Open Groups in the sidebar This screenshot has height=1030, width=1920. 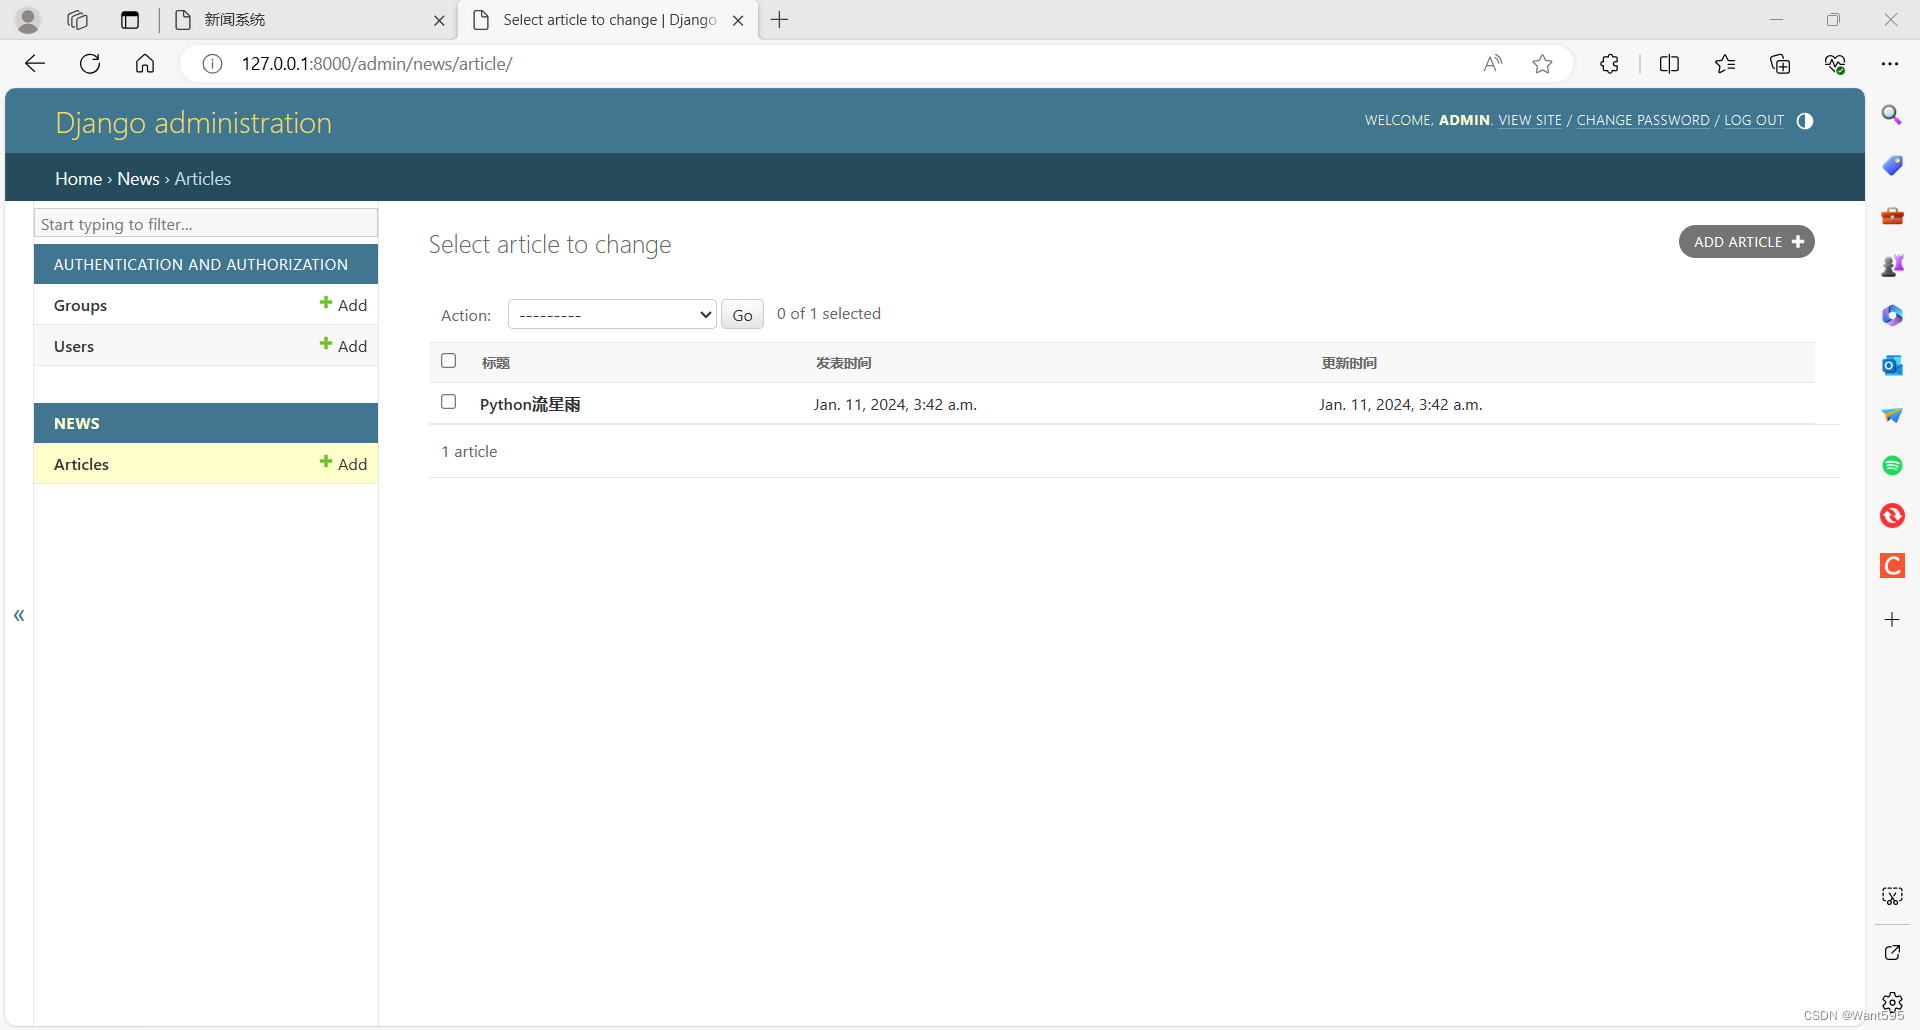80,306
